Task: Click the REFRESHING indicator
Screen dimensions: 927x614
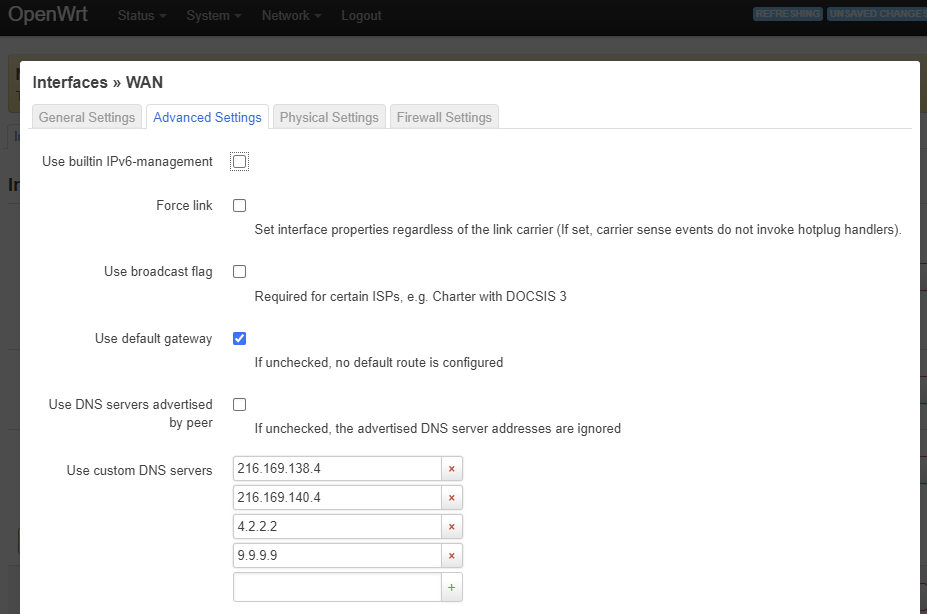Action: click(787, 13)
